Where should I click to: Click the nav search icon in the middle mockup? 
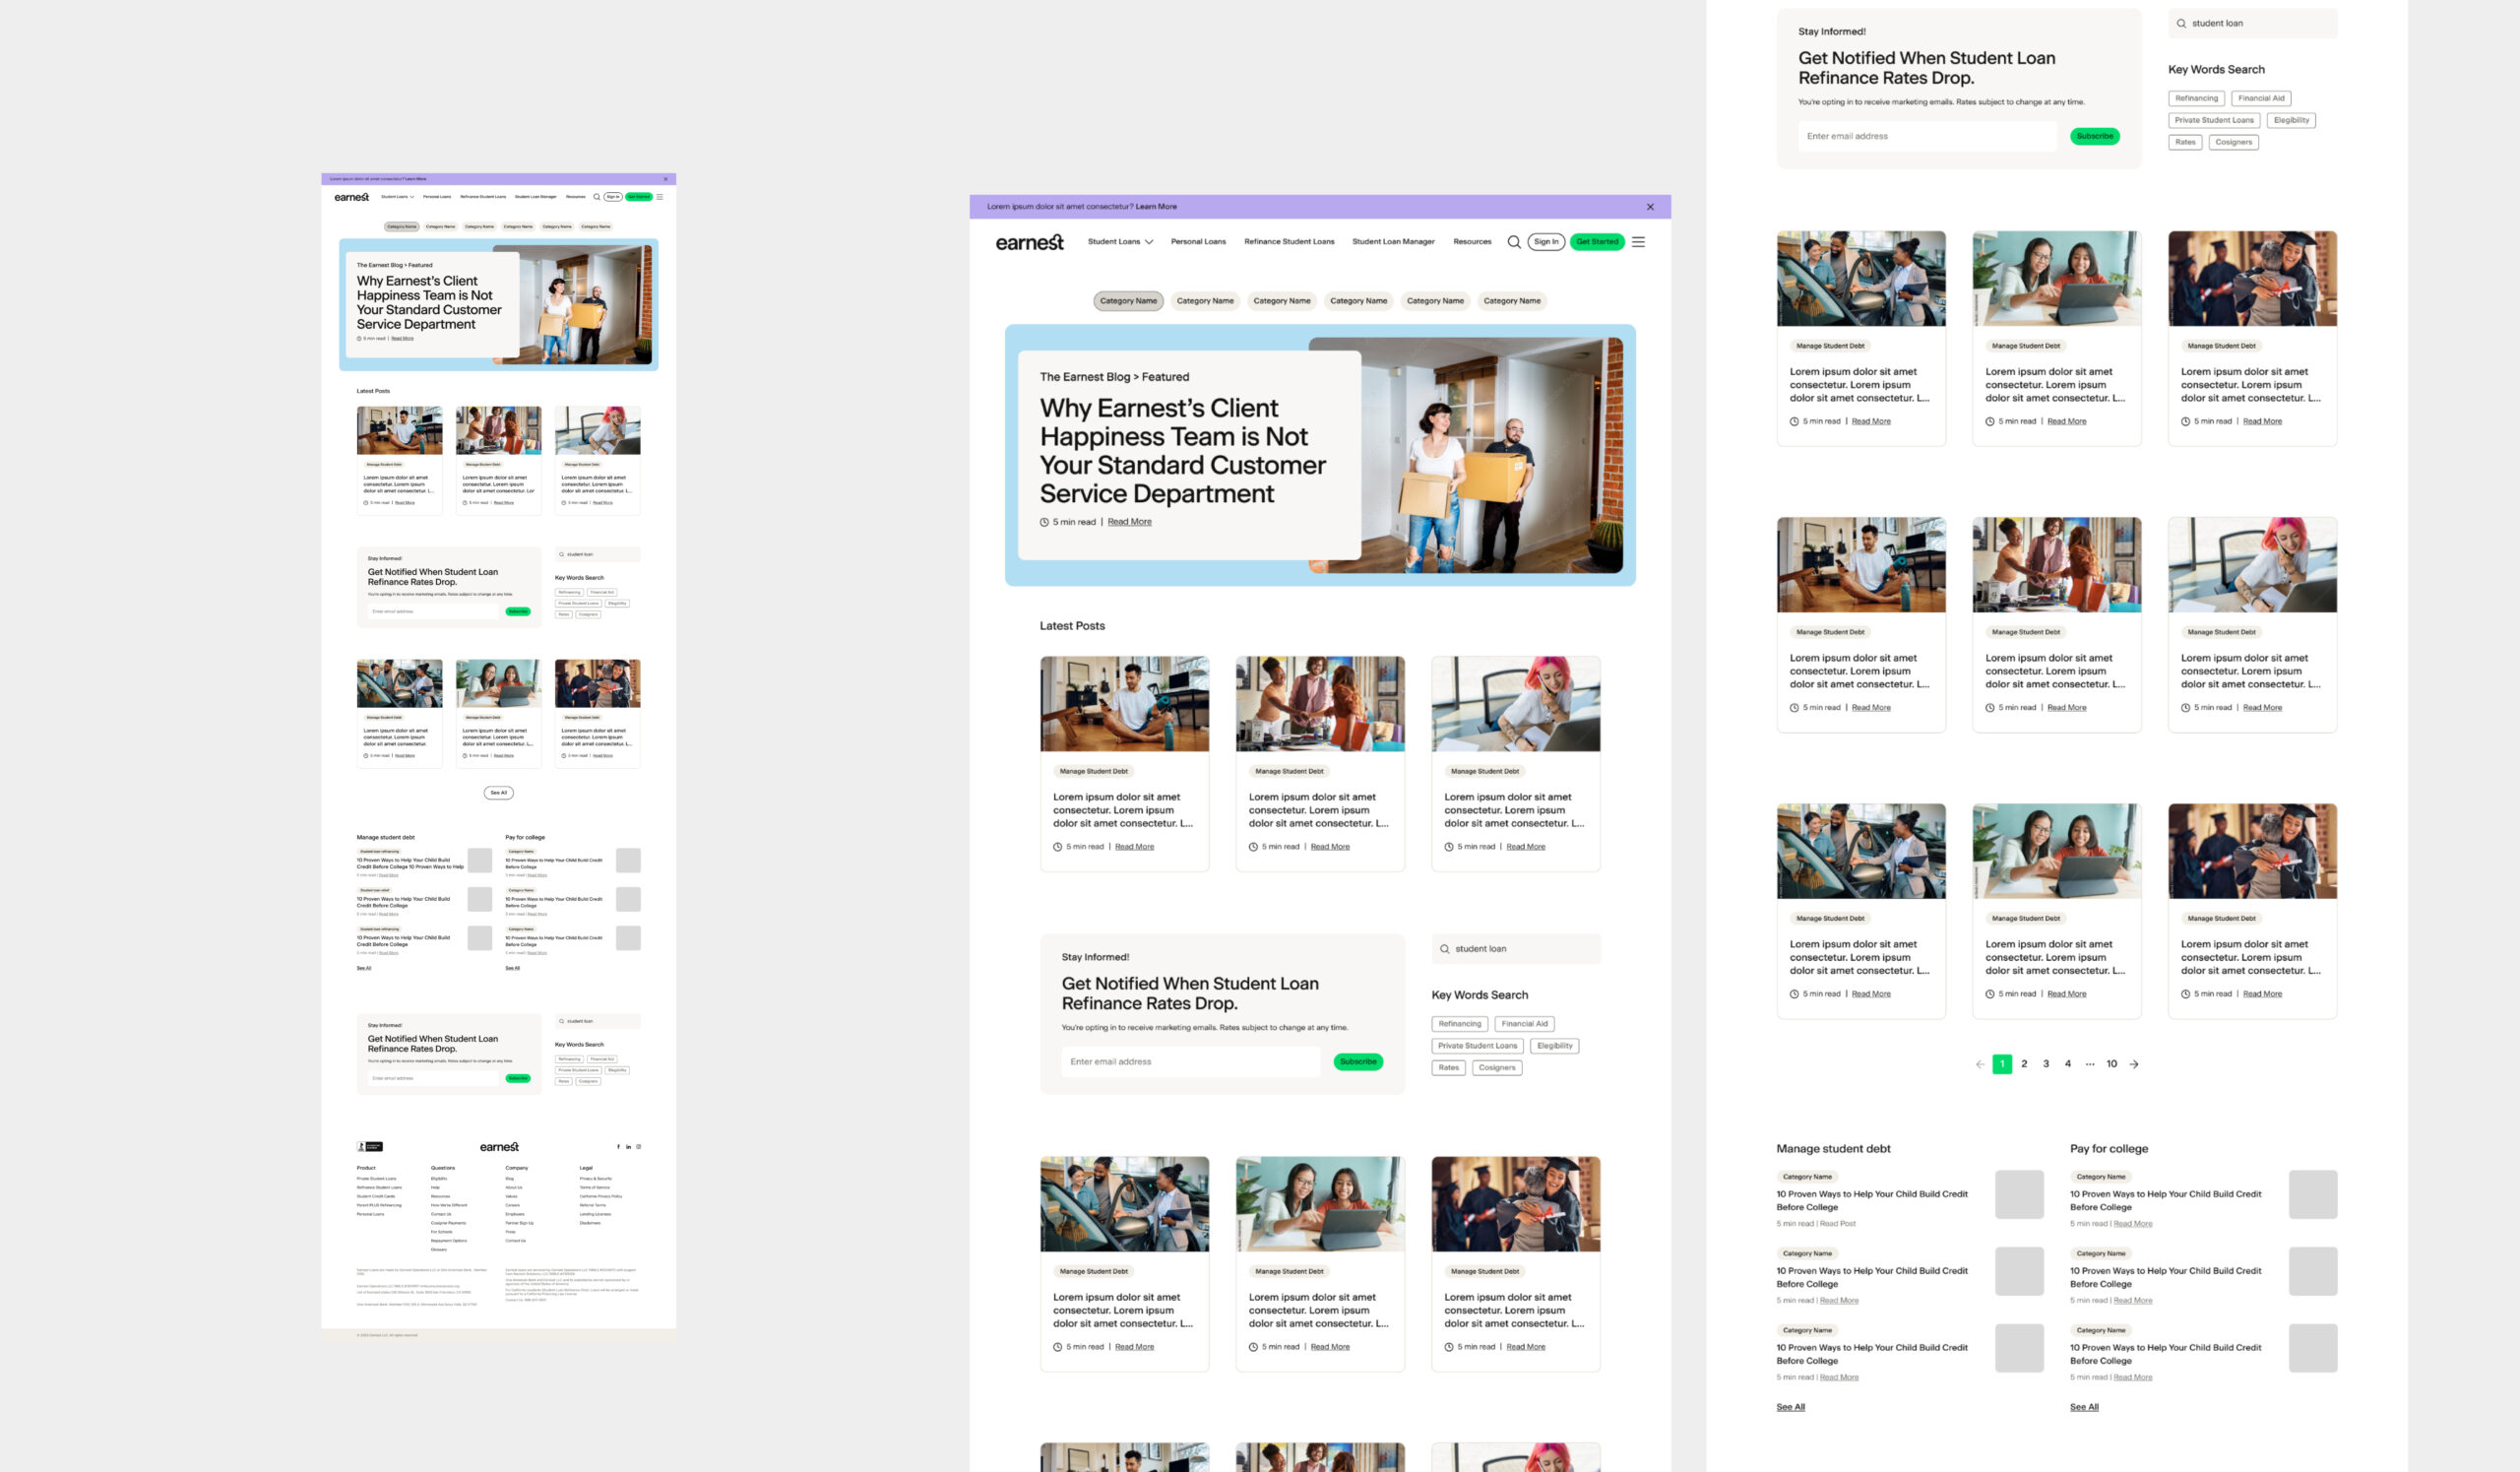click(x=1514, y=242)
